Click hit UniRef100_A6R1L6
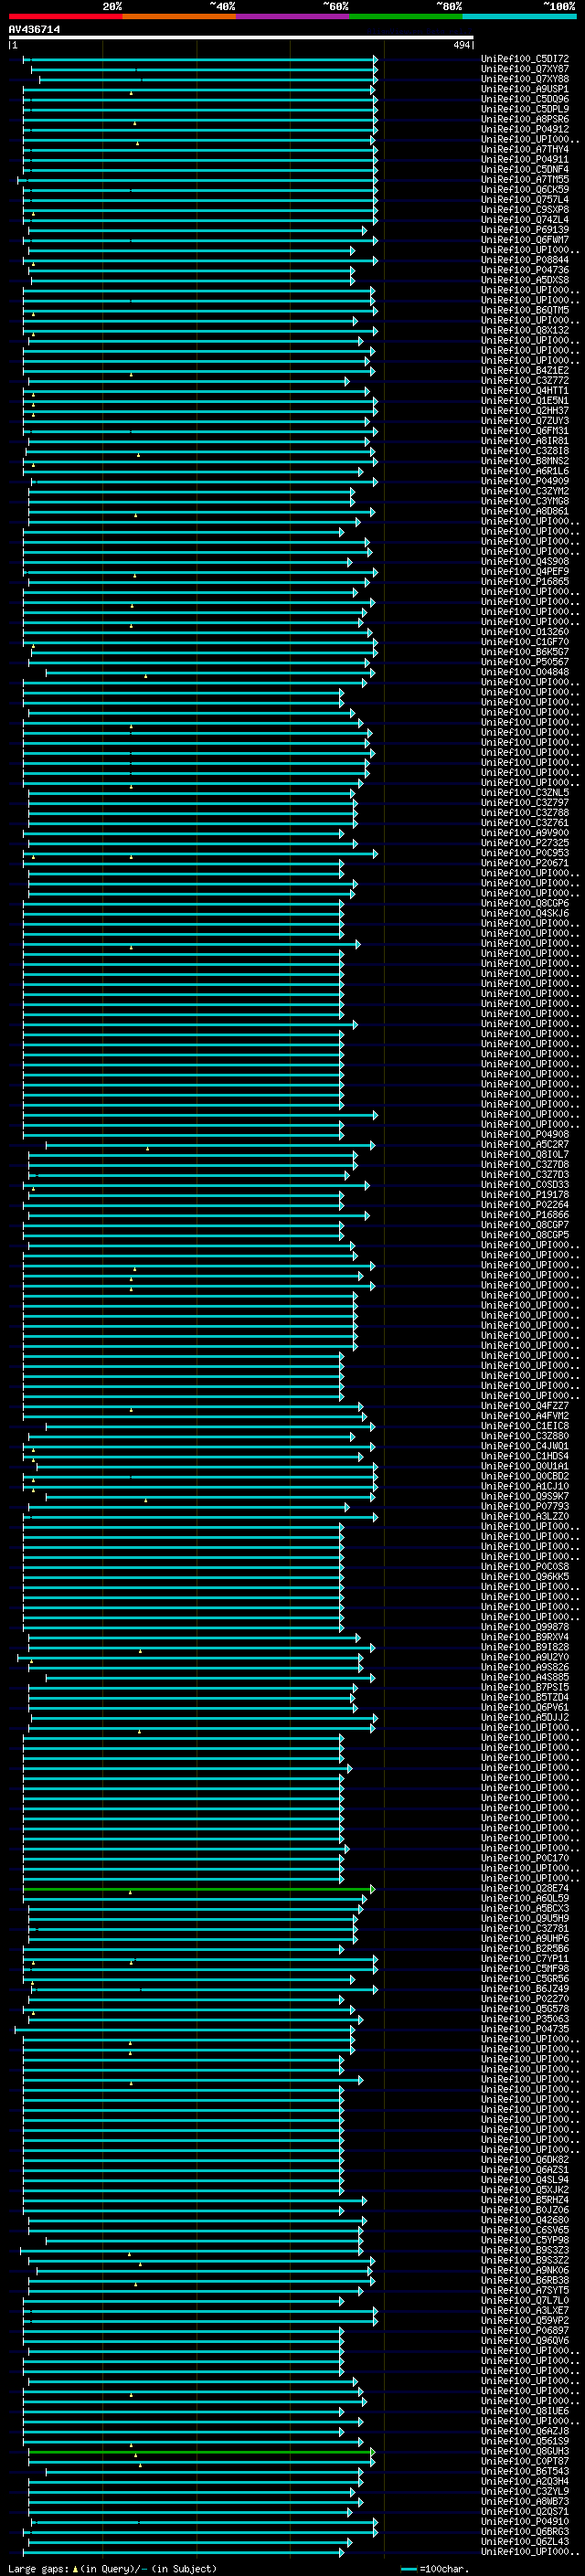 [525, 471]
